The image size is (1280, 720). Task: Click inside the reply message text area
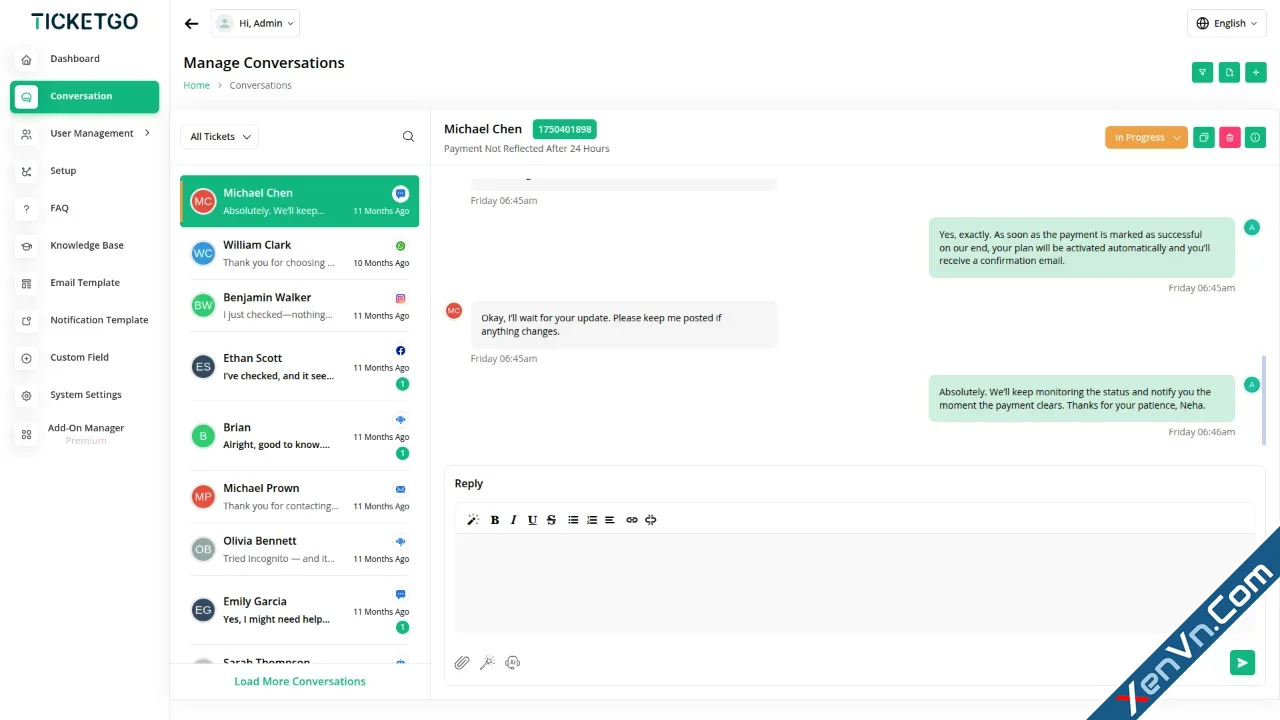pos(855,582)
